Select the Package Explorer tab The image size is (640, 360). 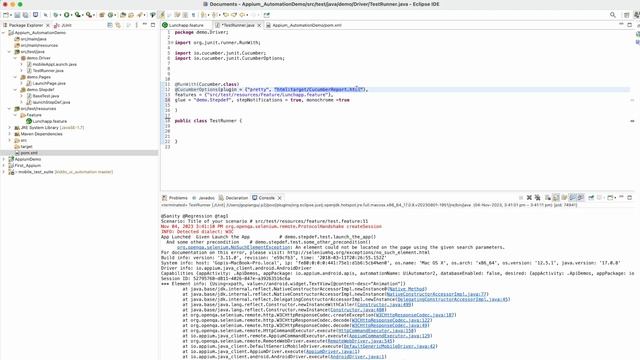point(25,25)
